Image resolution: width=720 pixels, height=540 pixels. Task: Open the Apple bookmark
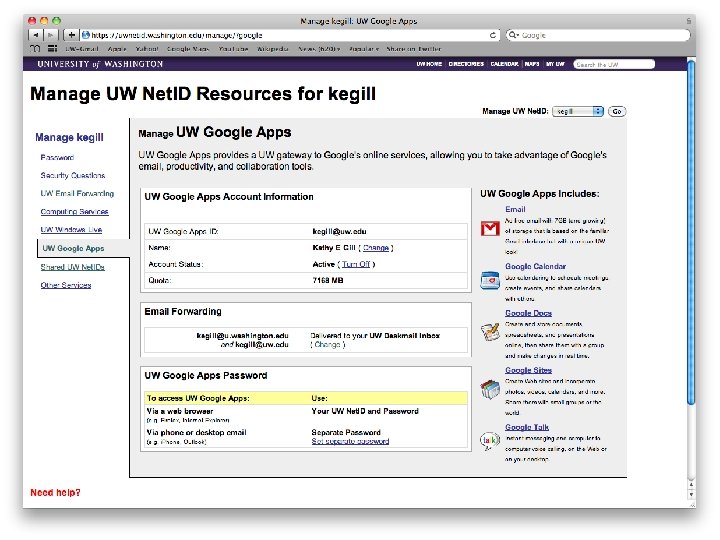point(117,49)
